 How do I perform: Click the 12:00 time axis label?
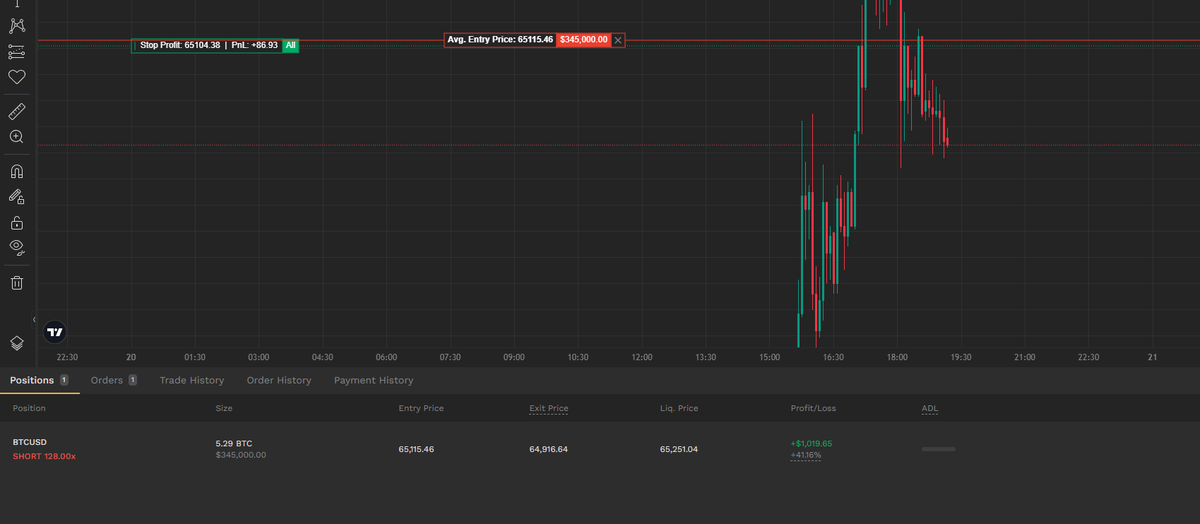tap(642, 356)
